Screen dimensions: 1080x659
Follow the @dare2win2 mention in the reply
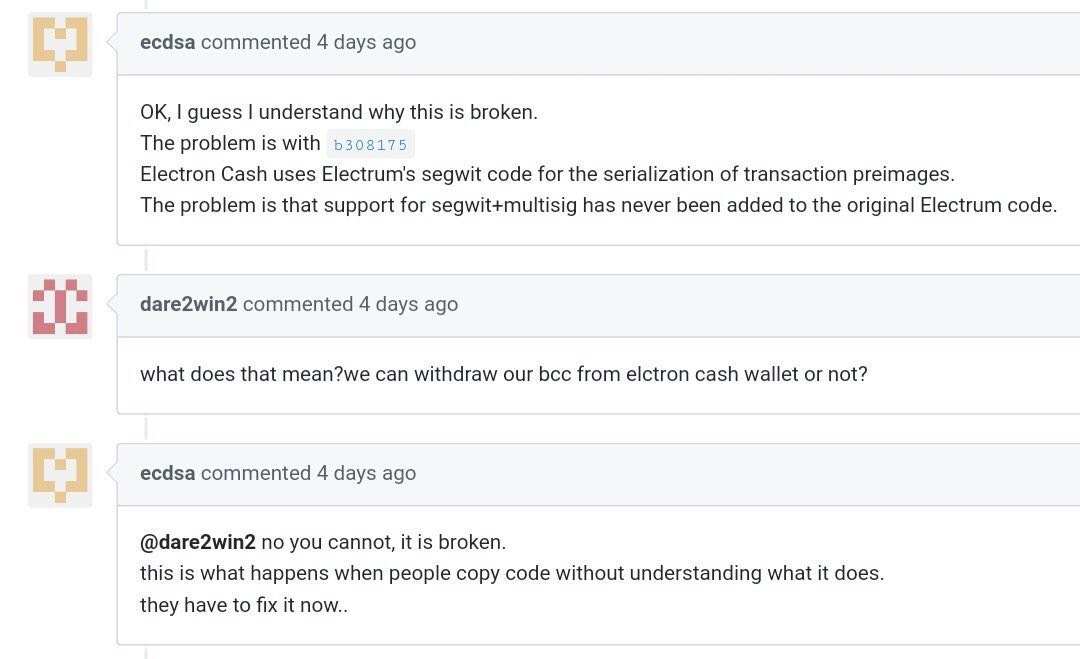click(x=198, y=542)
